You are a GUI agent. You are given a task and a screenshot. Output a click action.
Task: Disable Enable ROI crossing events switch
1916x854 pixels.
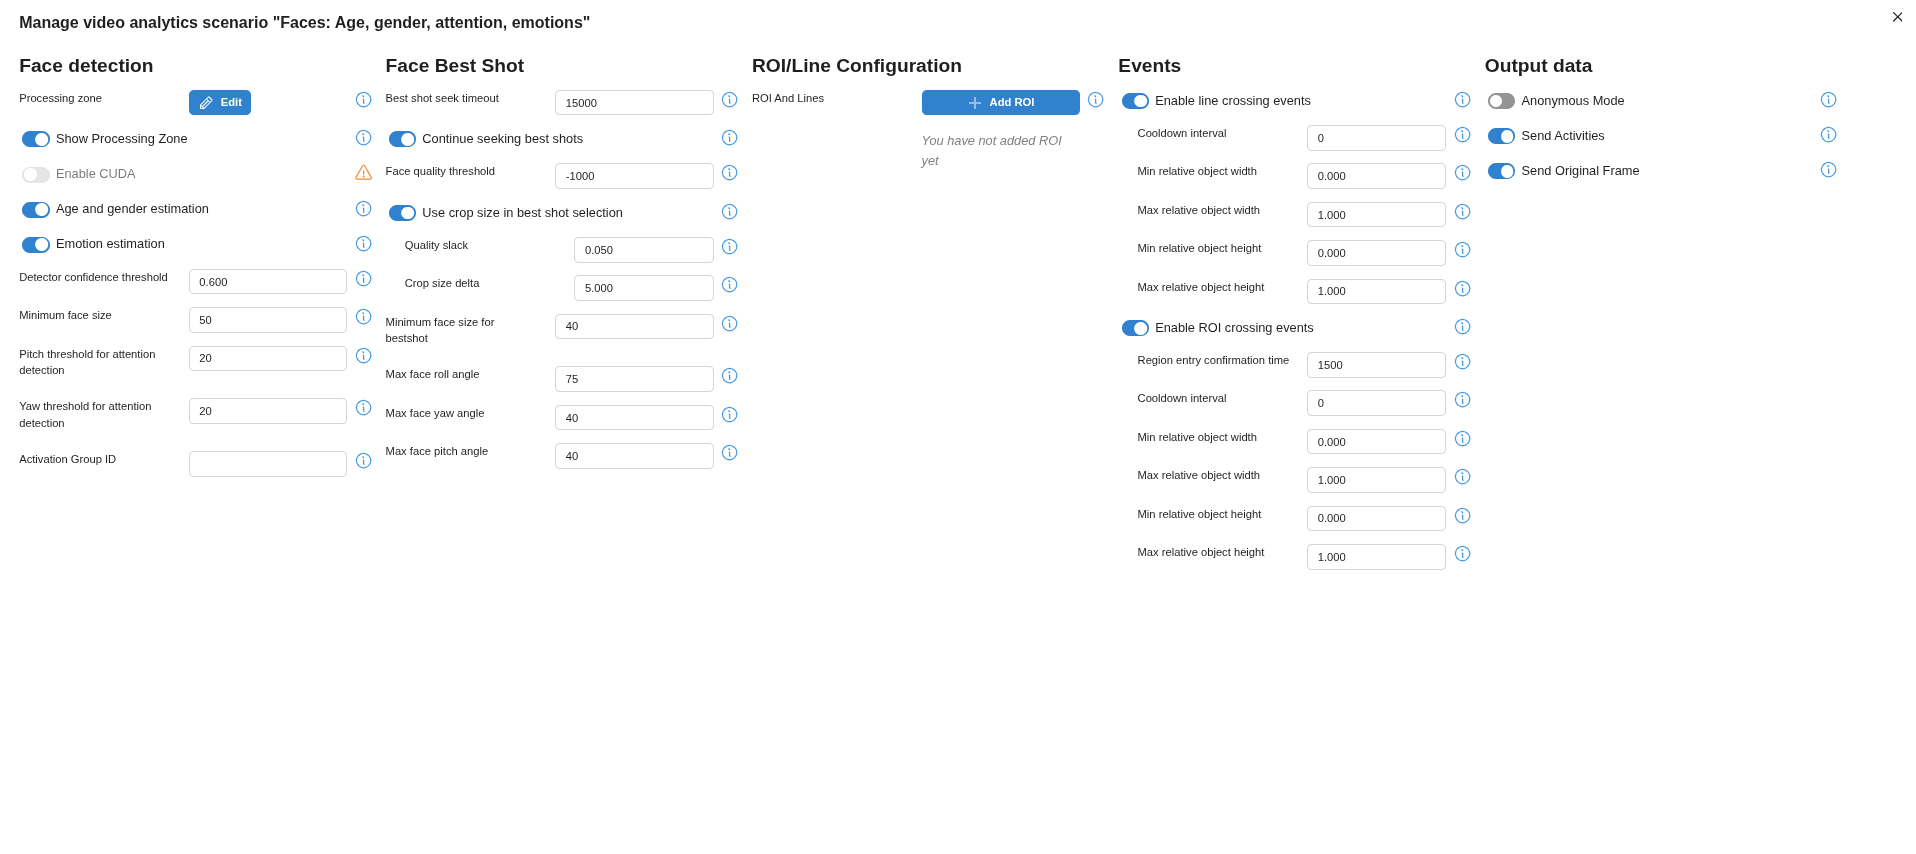coord(1135,328)
